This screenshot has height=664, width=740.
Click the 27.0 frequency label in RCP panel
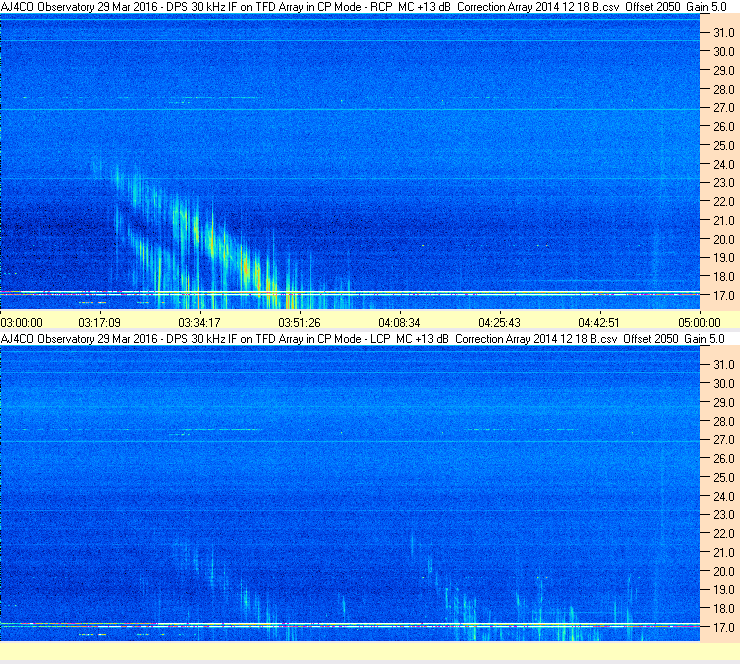click(x=723, y=108)
